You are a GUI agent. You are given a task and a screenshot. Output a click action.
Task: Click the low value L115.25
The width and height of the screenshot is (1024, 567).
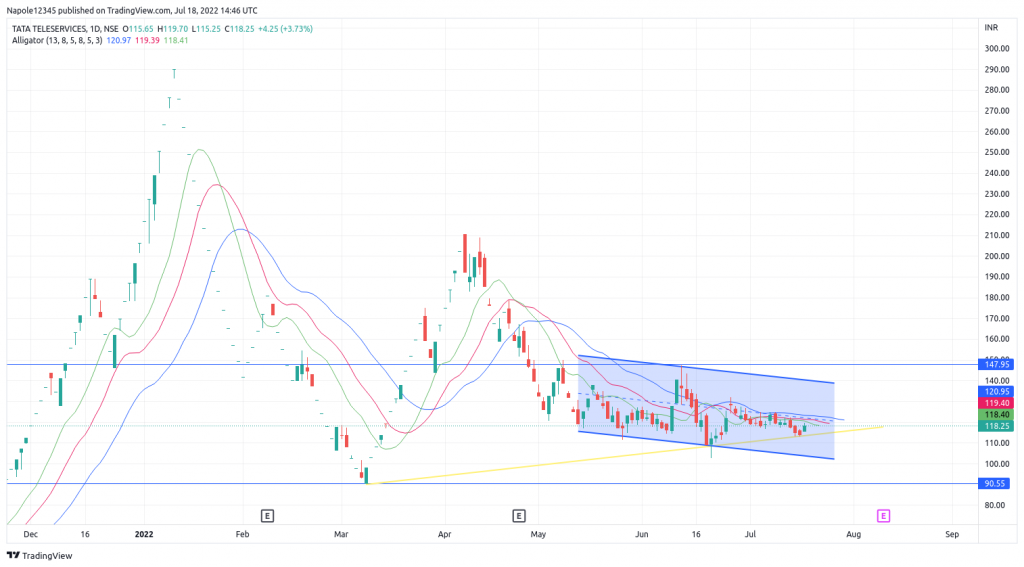pos(206,29)
